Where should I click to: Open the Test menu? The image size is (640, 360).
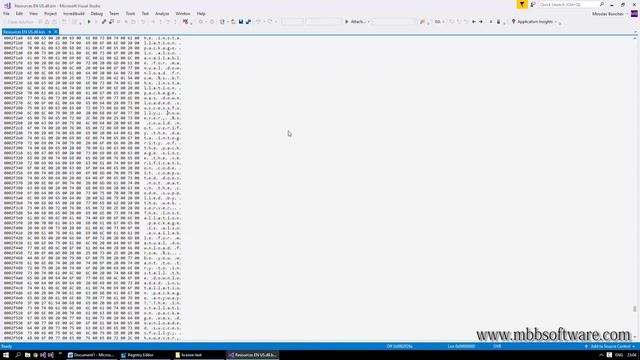[x=145, y=13]
